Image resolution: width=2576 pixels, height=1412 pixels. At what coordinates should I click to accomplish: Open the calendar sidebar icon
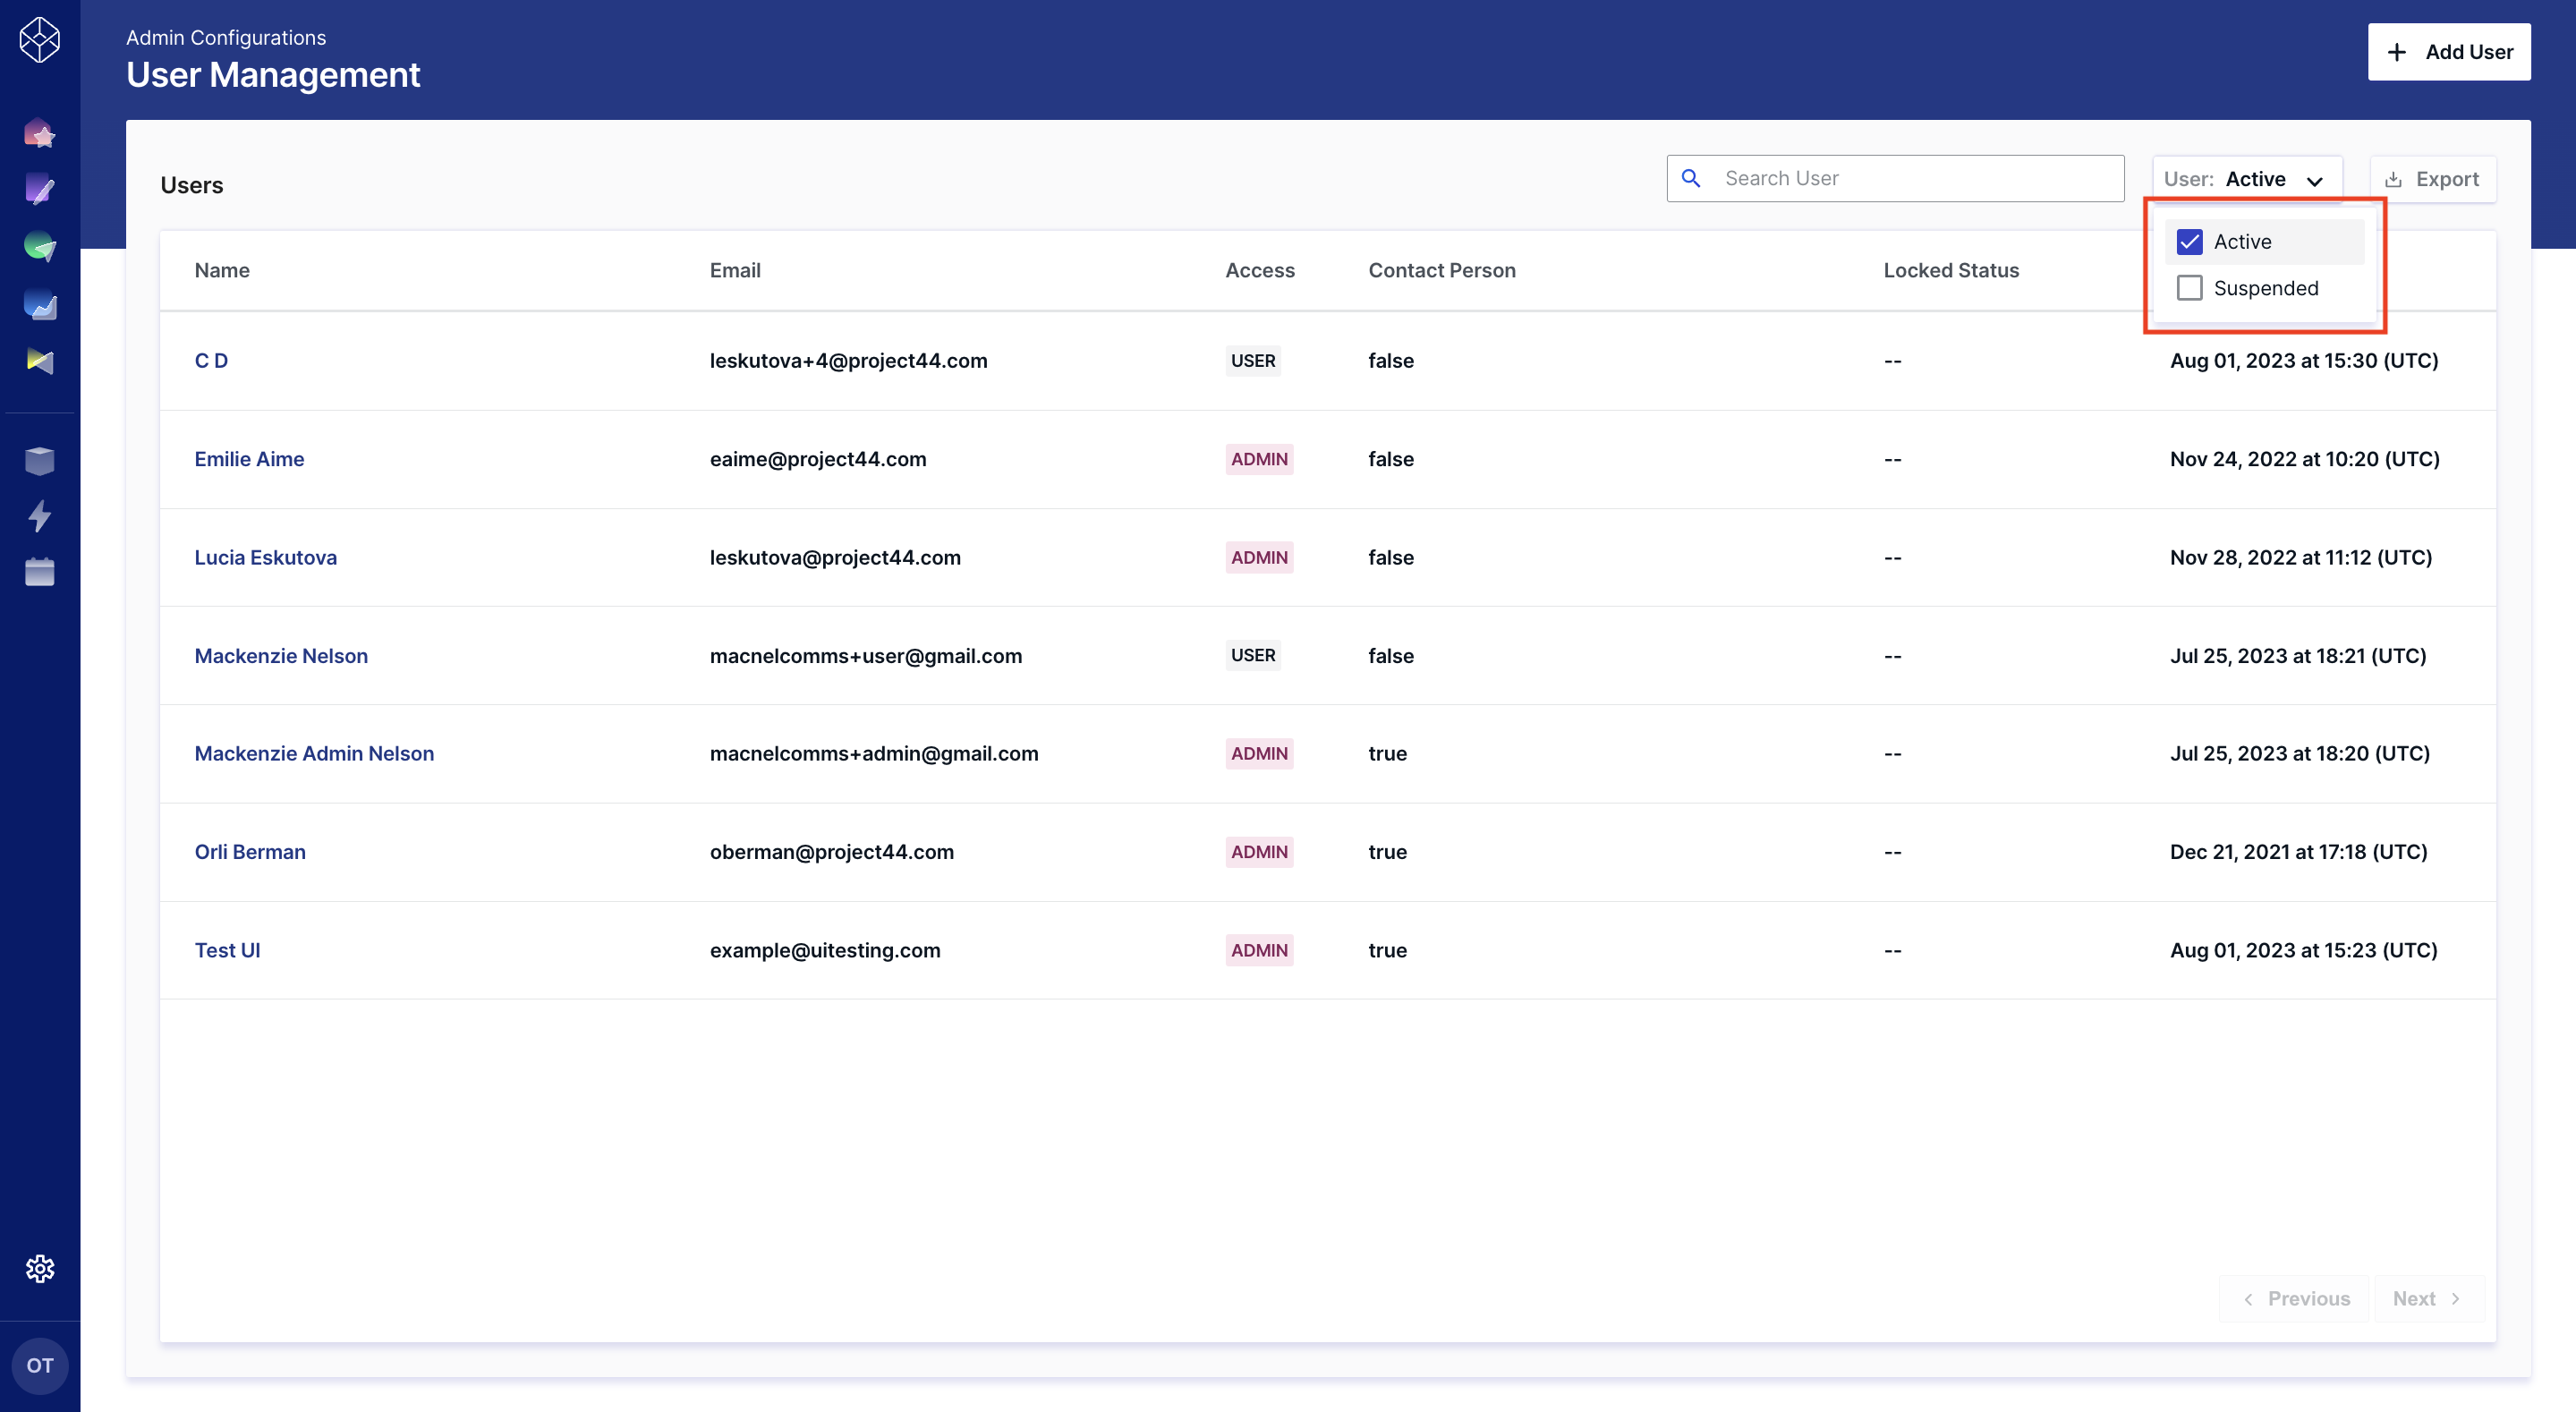point(40,572)
